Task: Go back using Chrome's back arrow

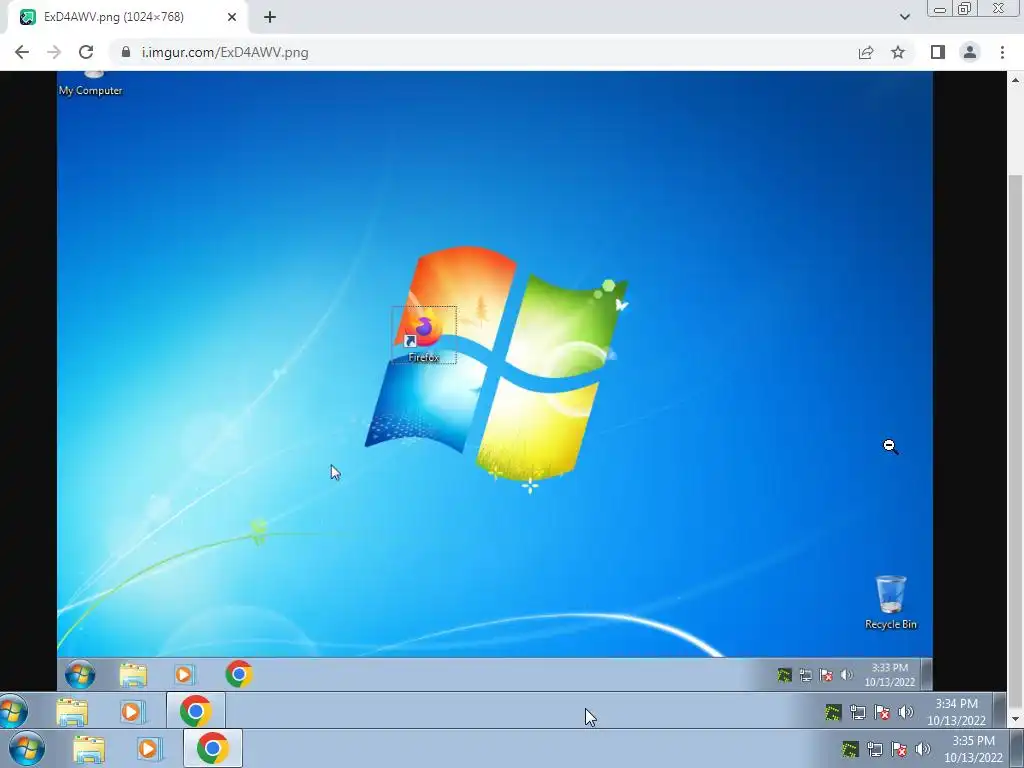Action: pyautogui.click(x=22, y=52)
